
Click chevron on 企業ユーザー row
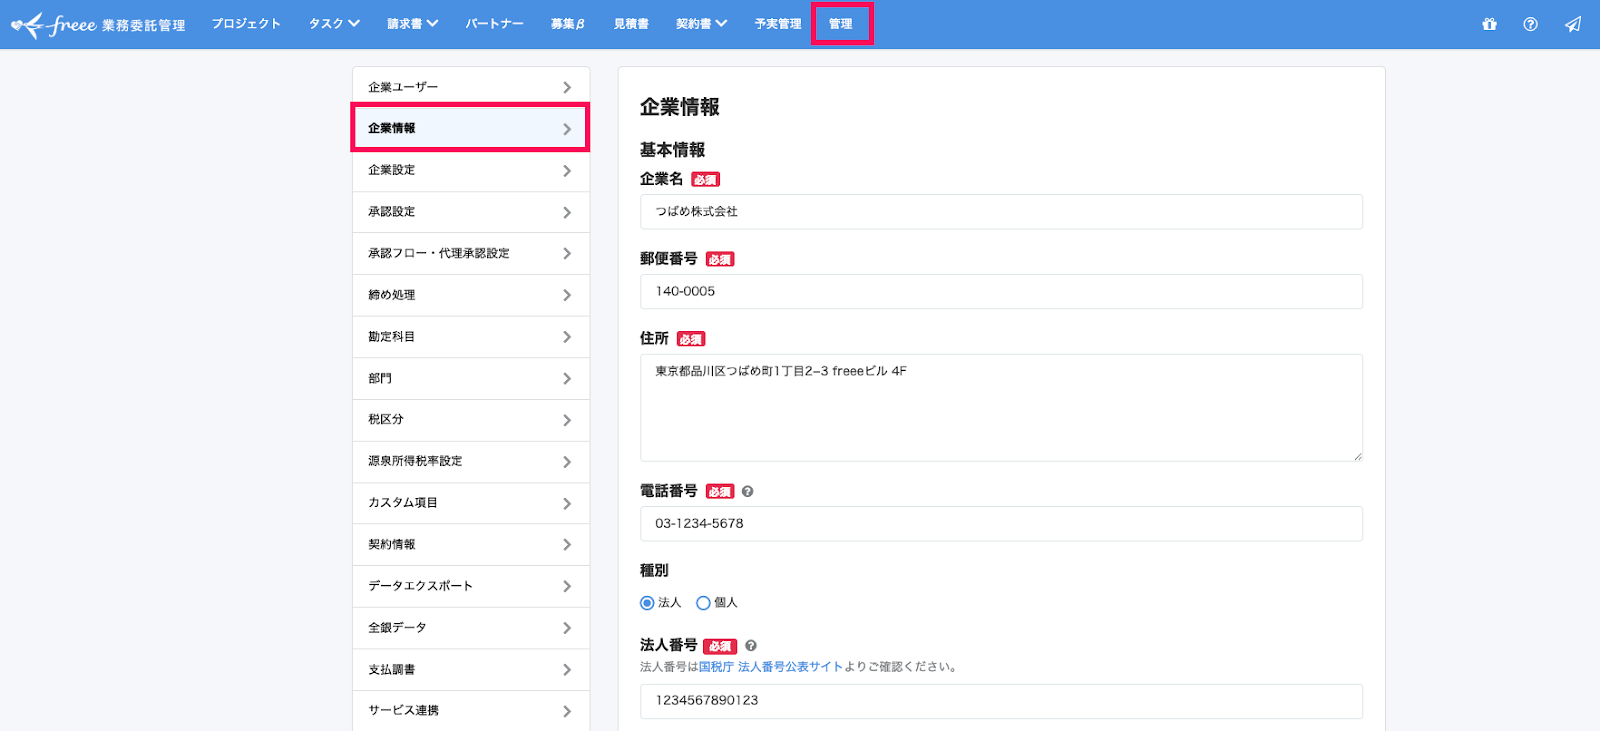[x=567, y=88]
